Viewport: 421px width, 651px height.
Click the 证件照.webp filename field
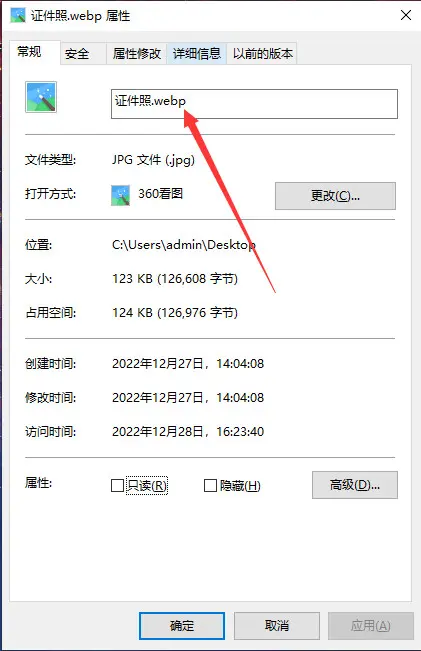(254, 104)
